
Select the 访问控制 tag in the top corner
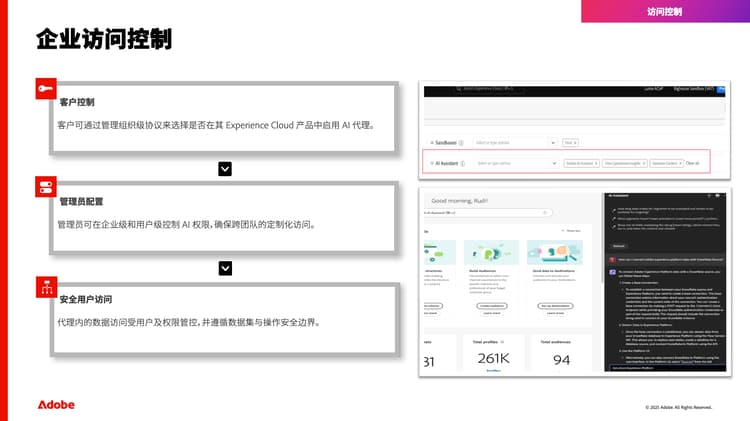665,11
